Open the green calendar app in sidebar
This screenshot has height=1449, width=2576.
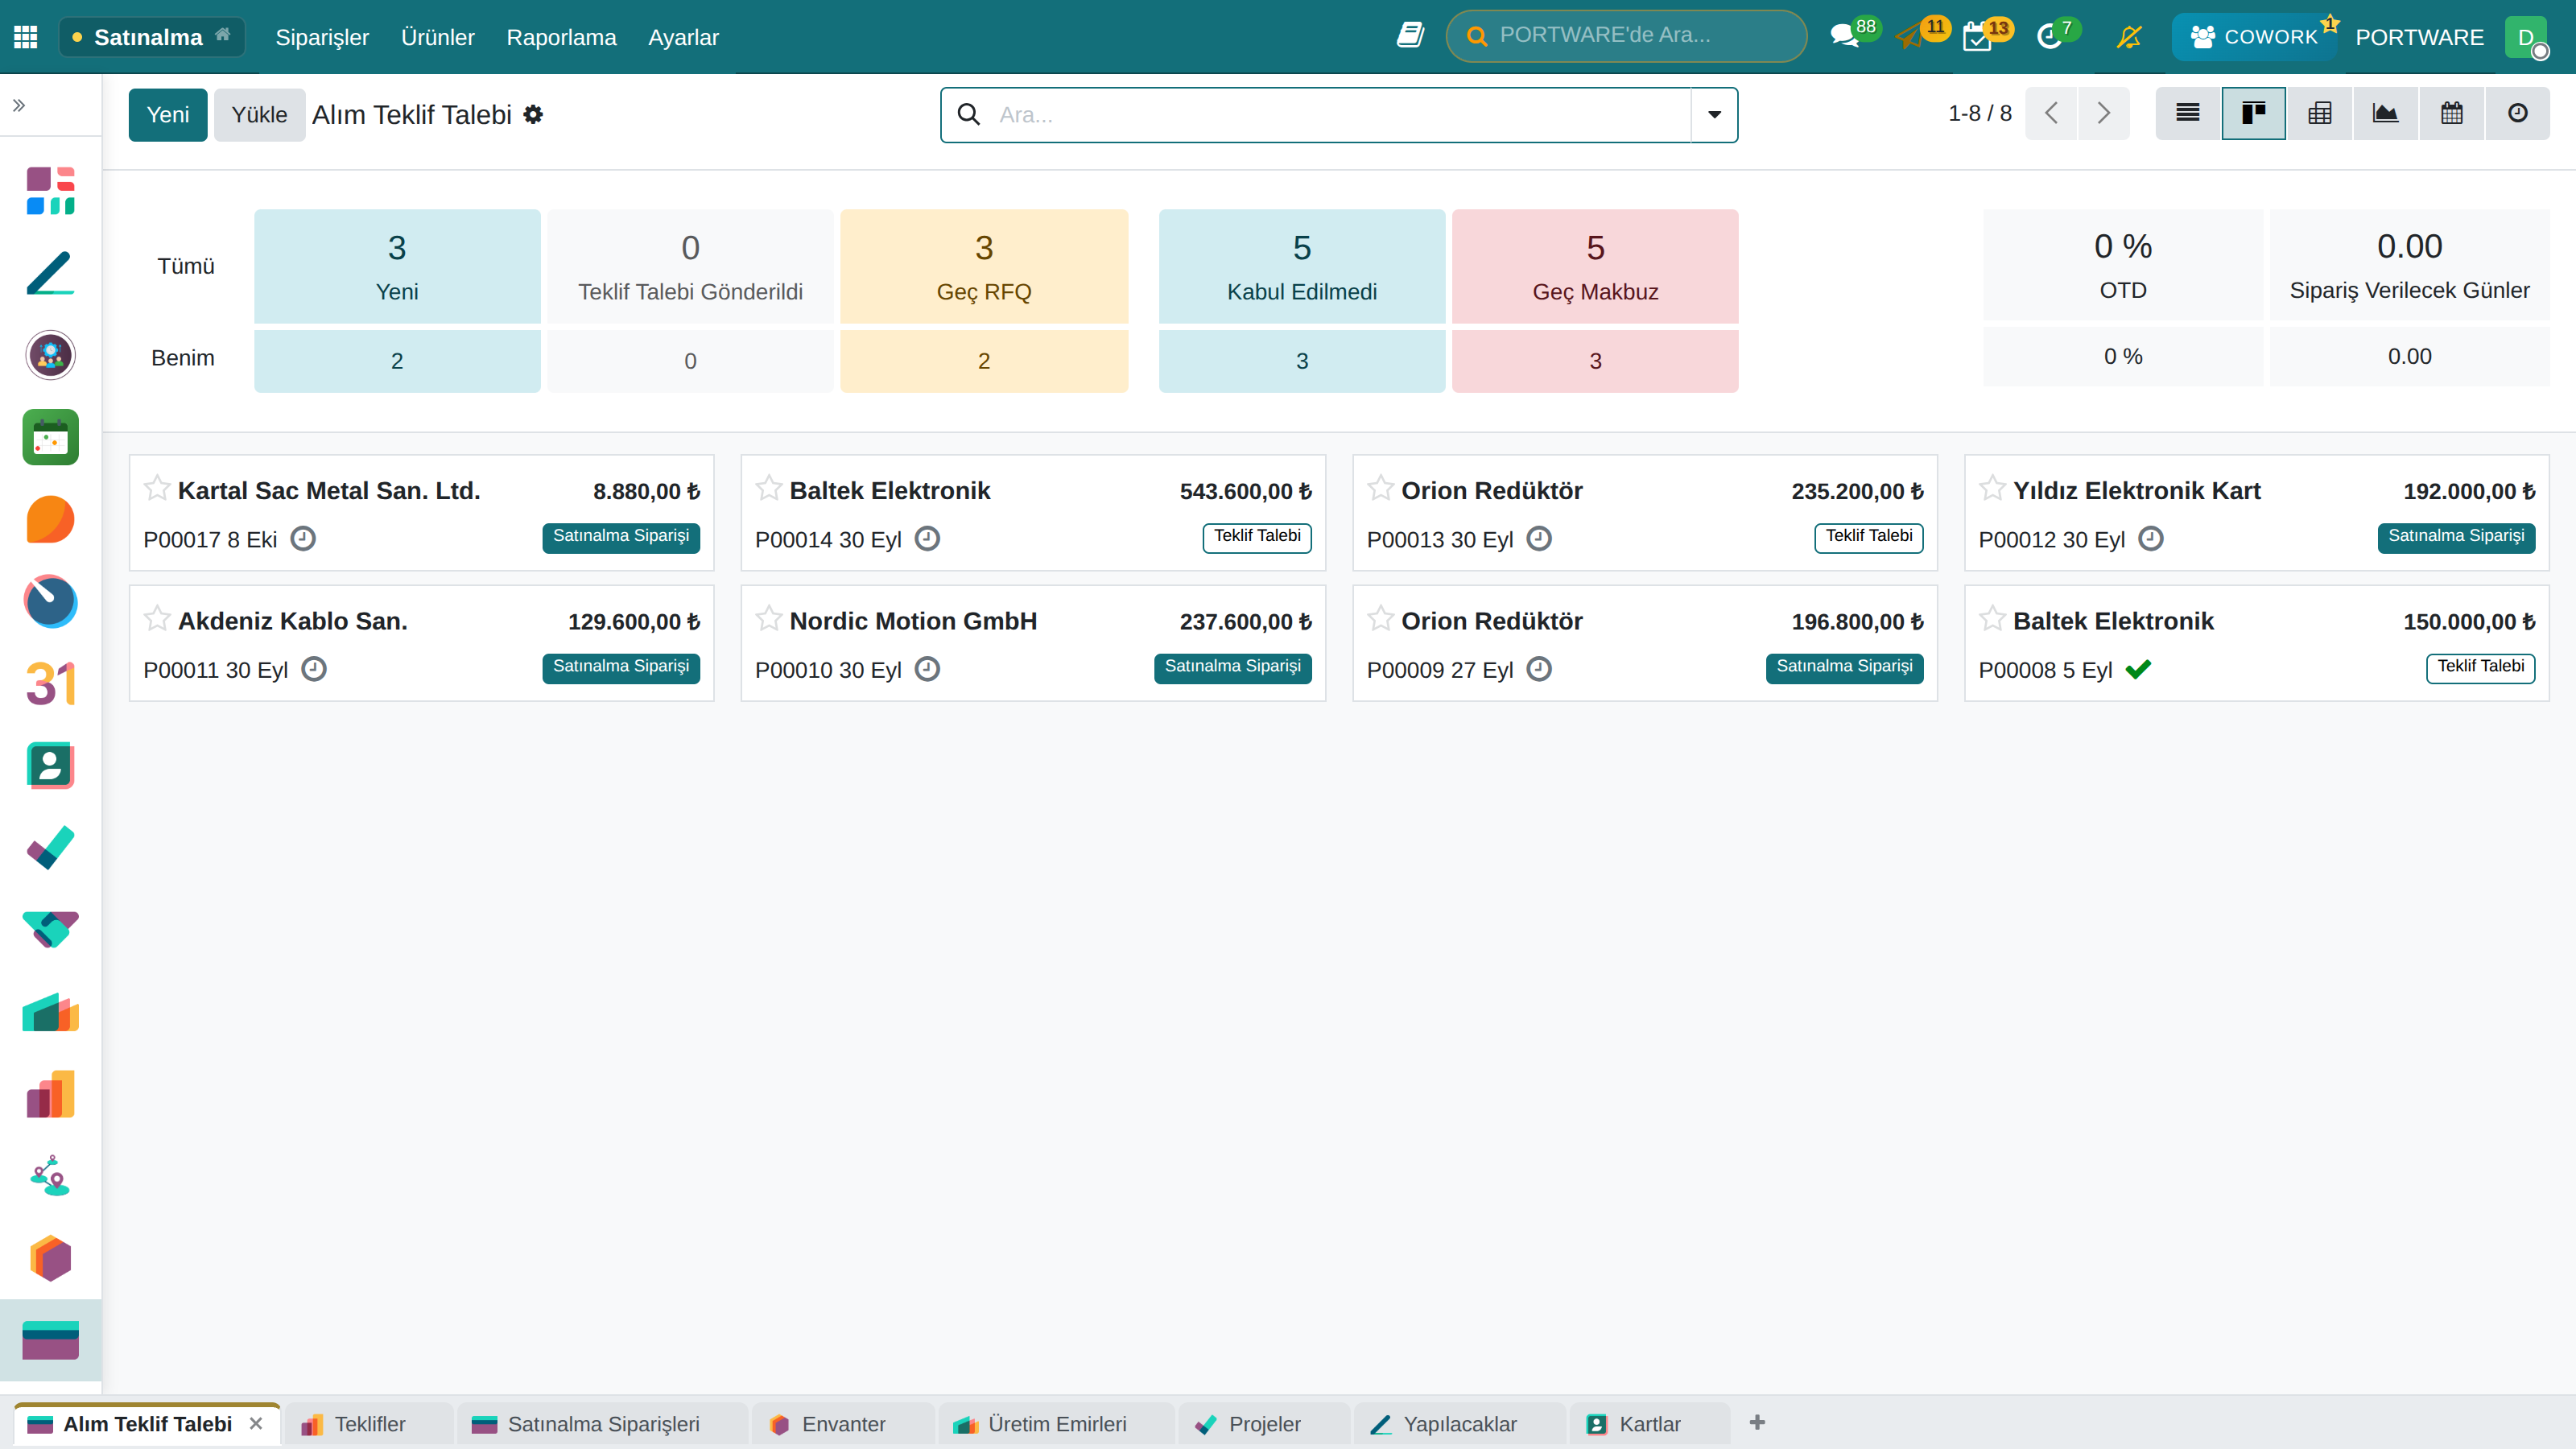pyautogui.click(x=50, y=437)
